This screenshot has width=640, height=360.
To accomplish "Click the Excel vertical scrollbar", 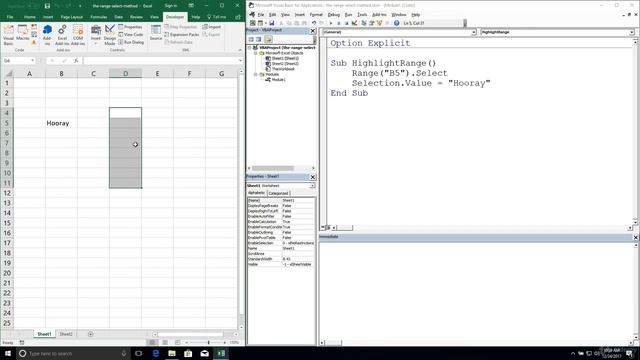I will (241, 199).
